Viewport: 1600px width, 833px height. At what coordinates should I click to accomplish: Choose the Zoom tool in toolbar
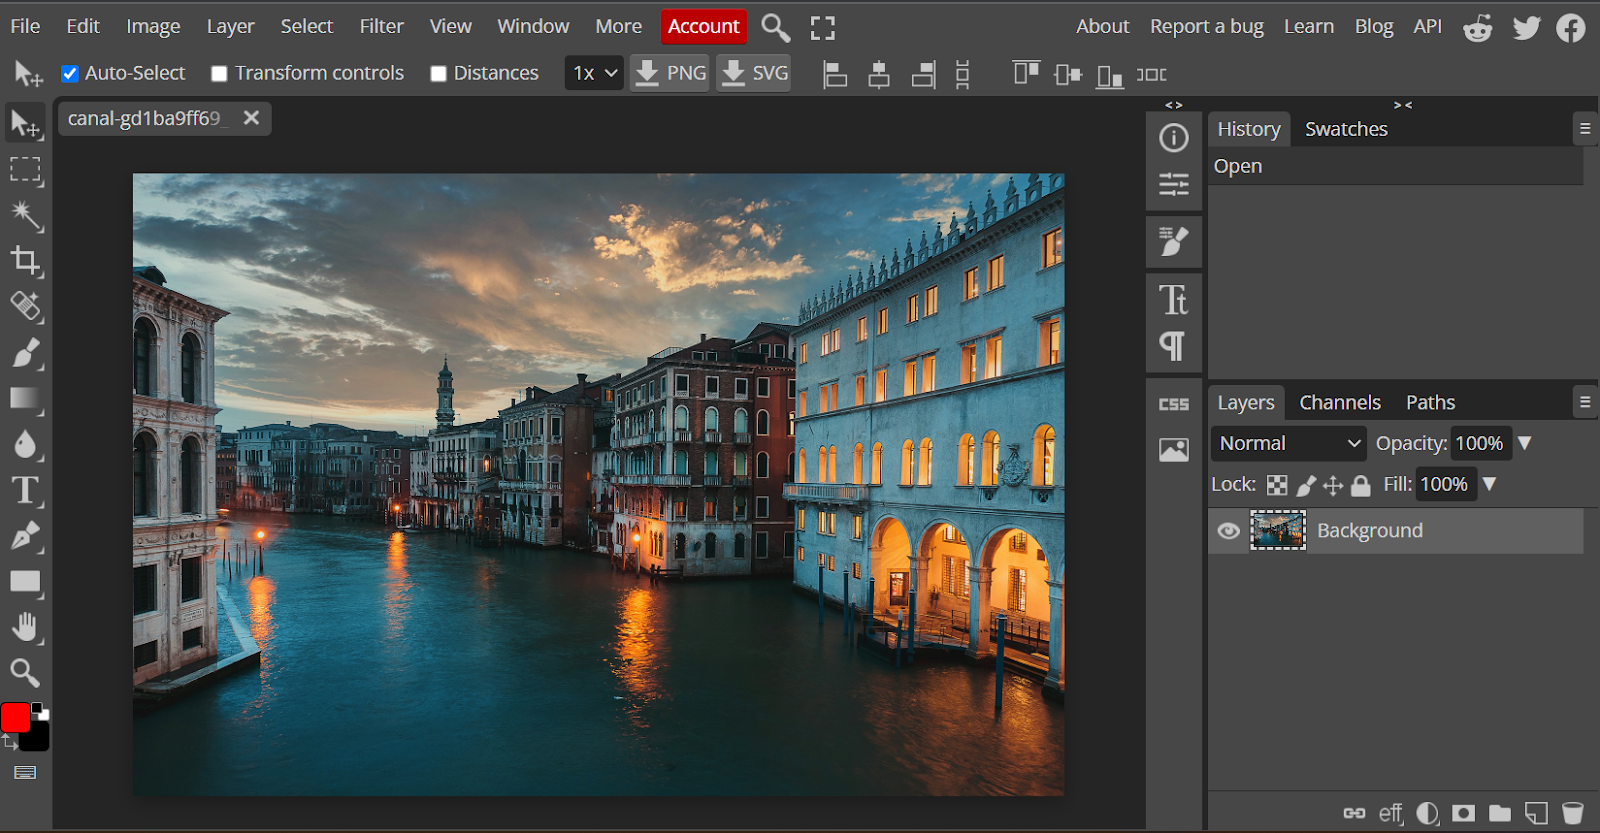pos(25,672)
